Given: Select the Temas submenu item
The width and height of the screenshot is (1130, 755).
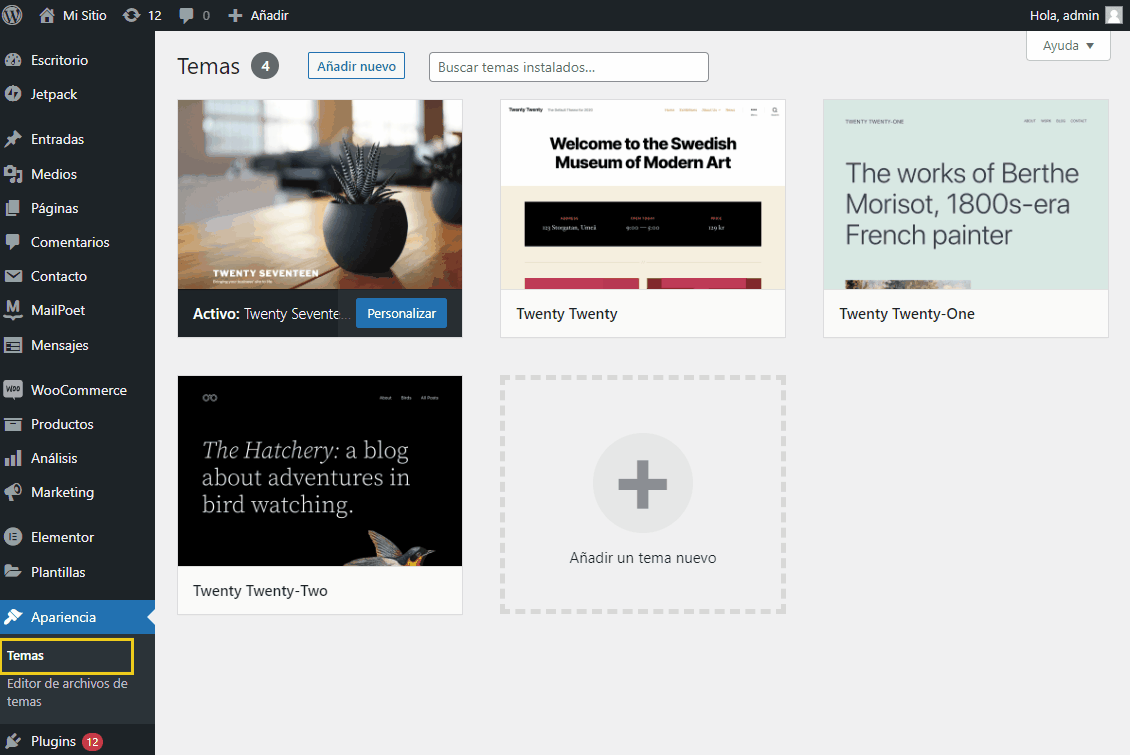Looking at the screenshot, I should (x=25, y=656).
